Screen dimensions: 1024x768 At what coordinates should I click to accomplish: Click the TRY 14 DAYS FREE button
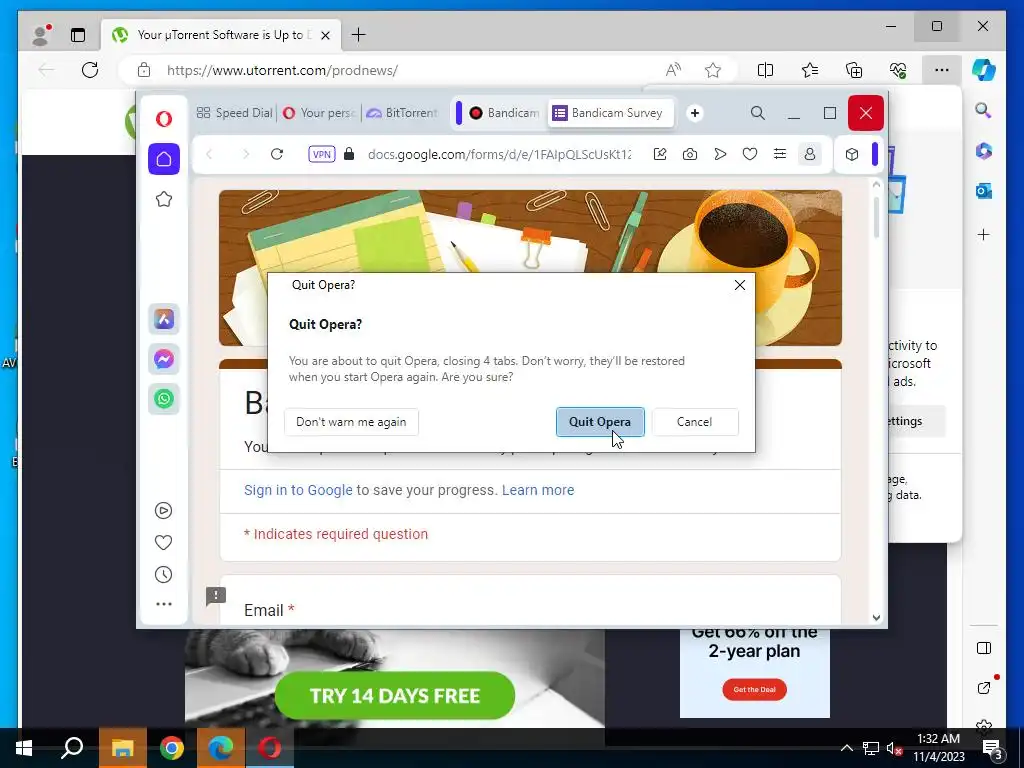click(x=394, y=696)
